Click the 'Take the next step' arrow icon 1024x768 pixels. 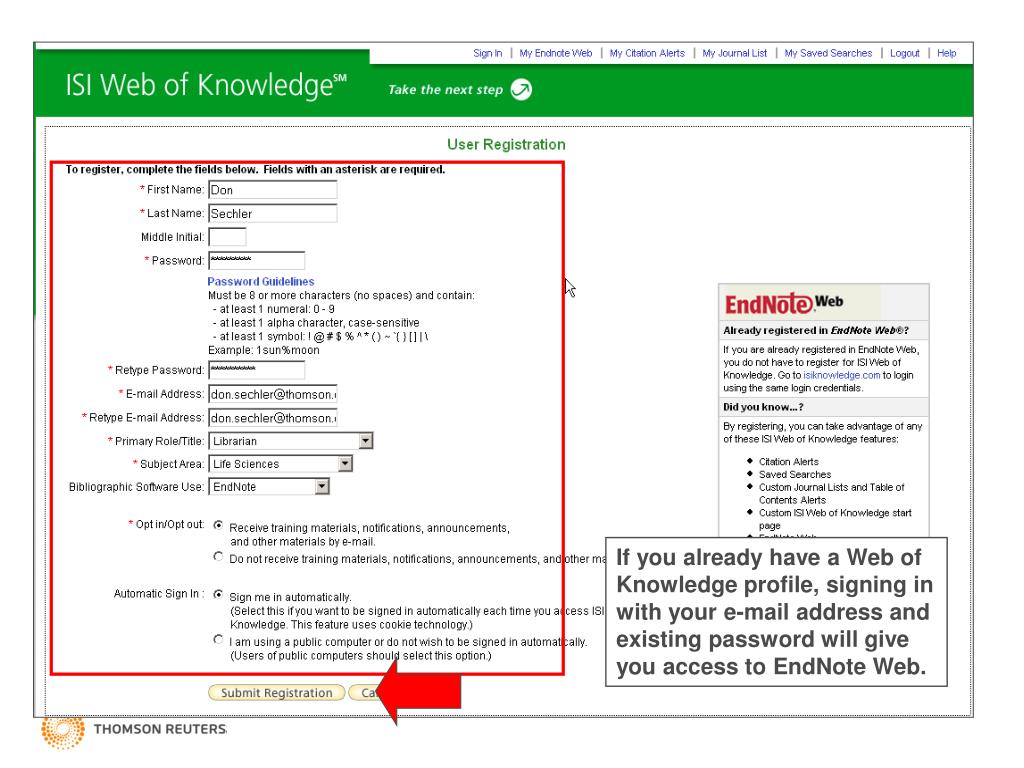521,89
